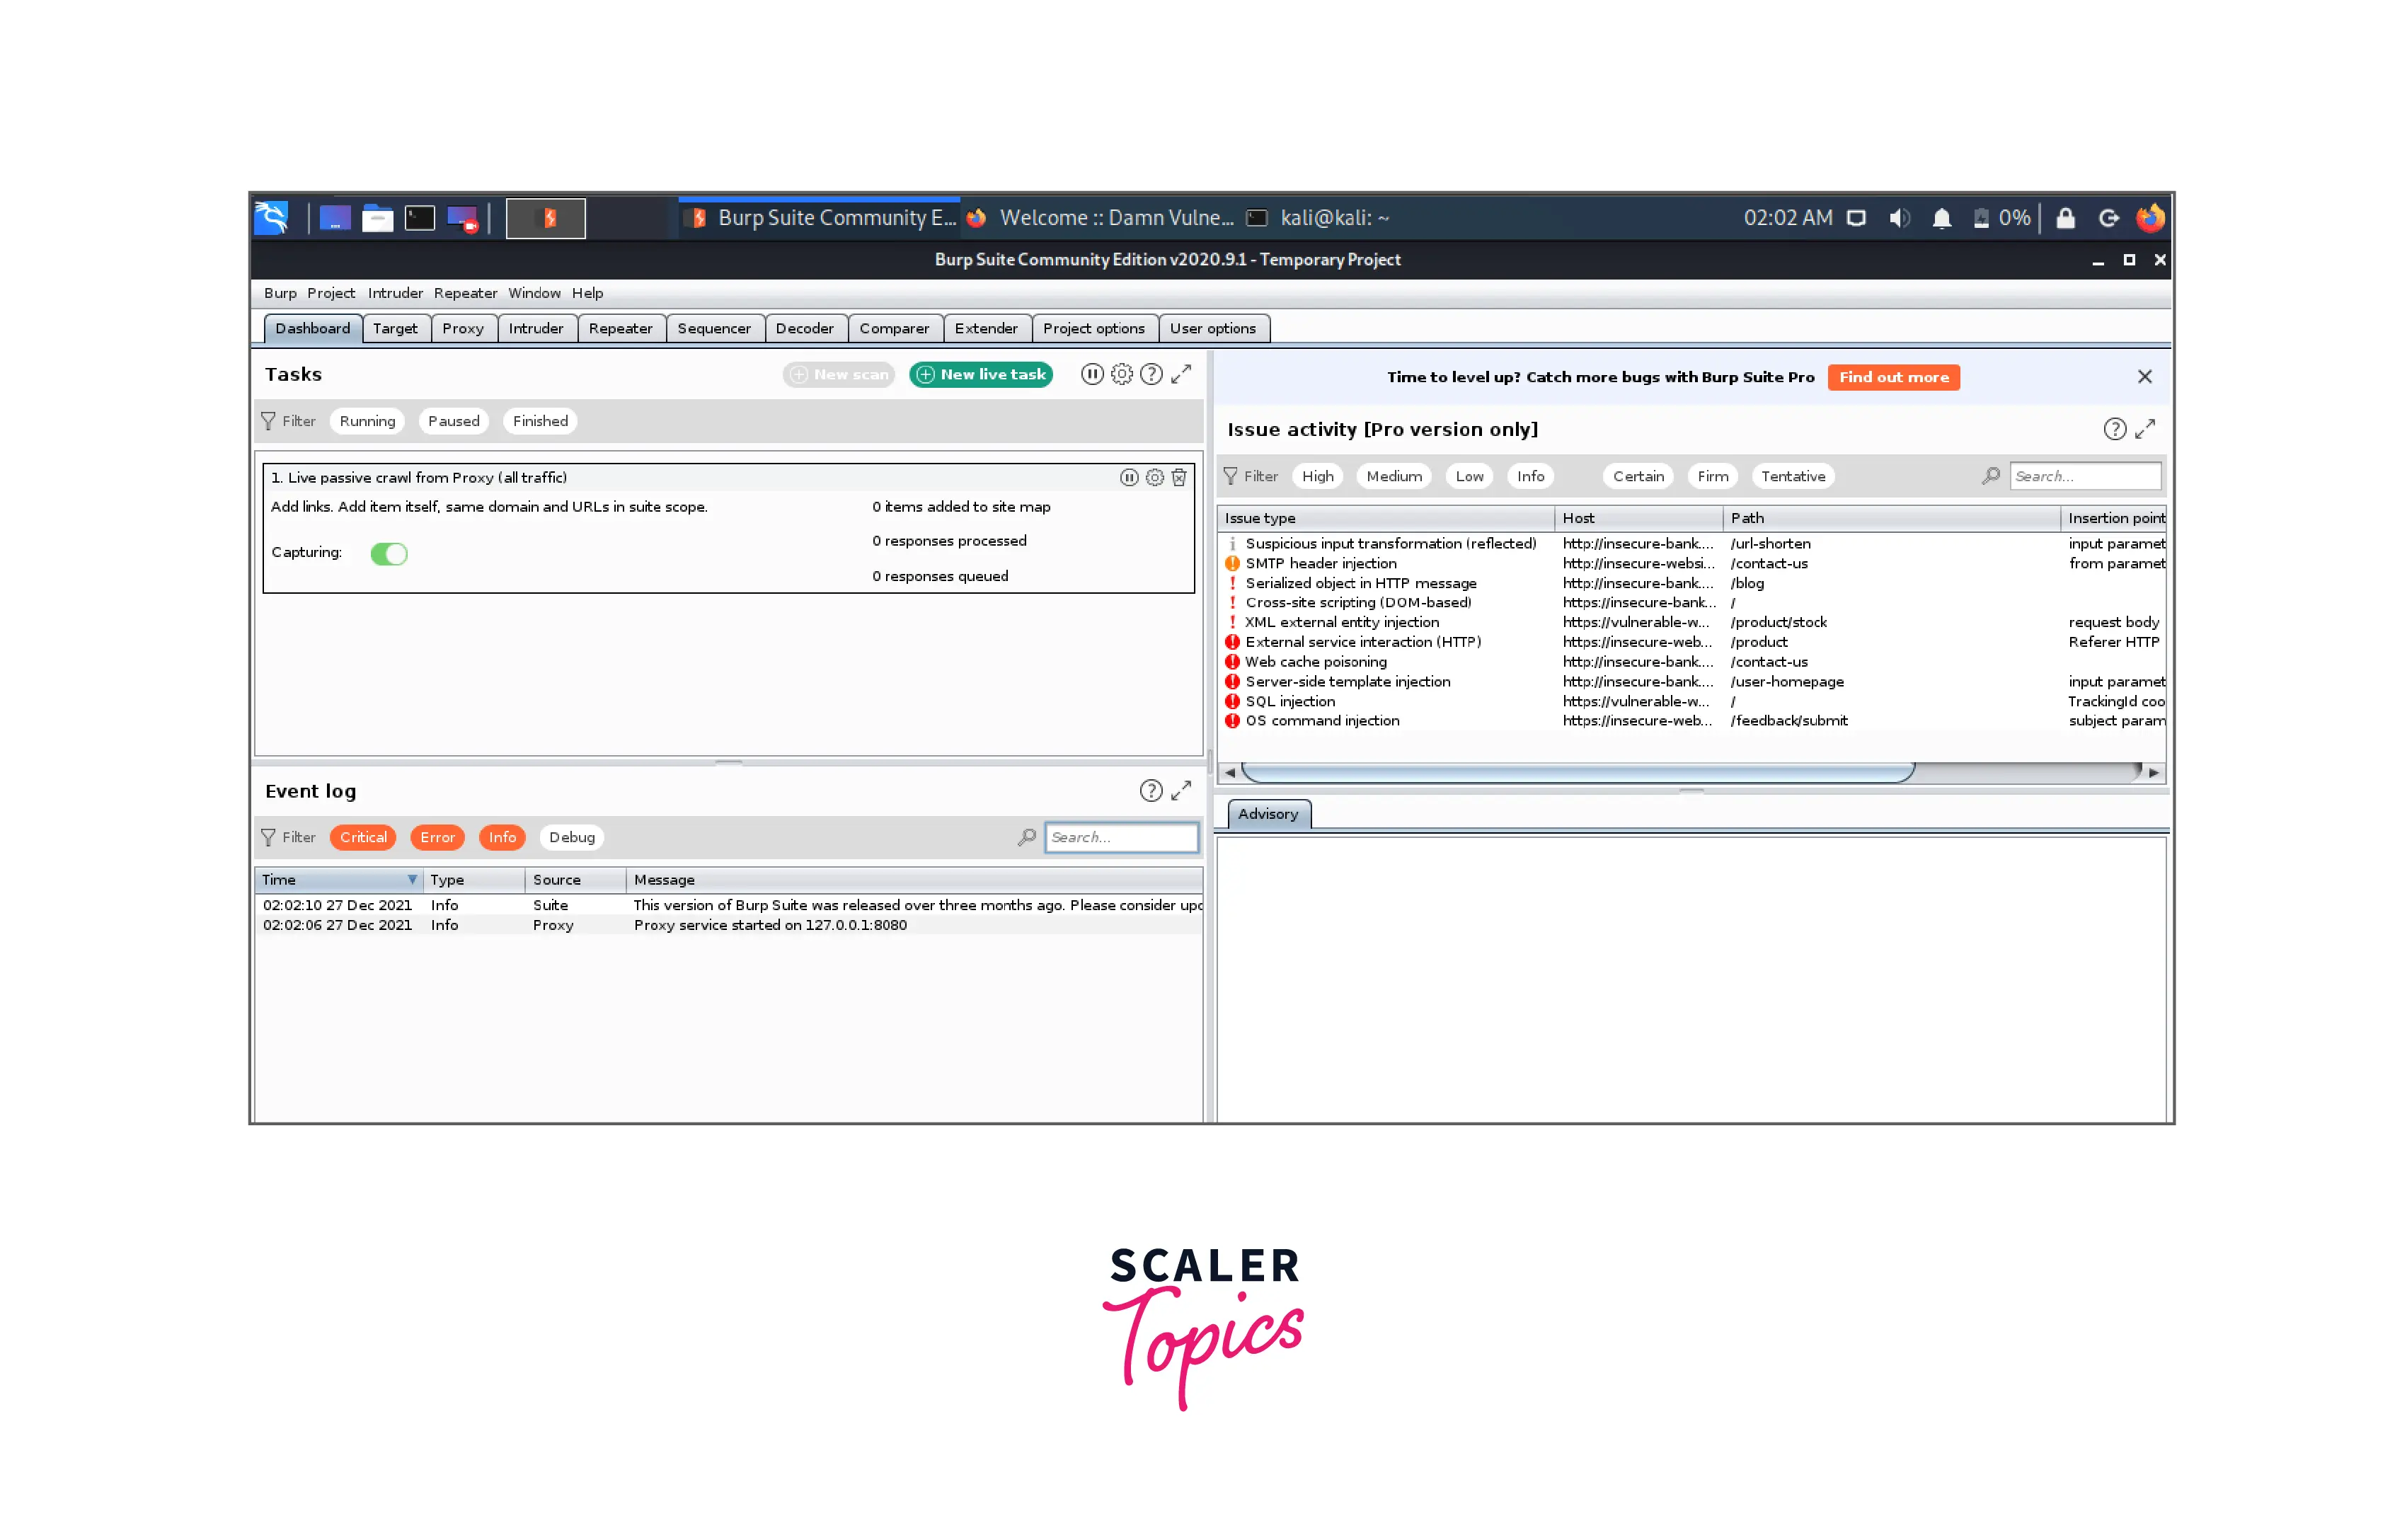
Task: Expand the Issue activity panel
Action: [x=2144, y=429]
